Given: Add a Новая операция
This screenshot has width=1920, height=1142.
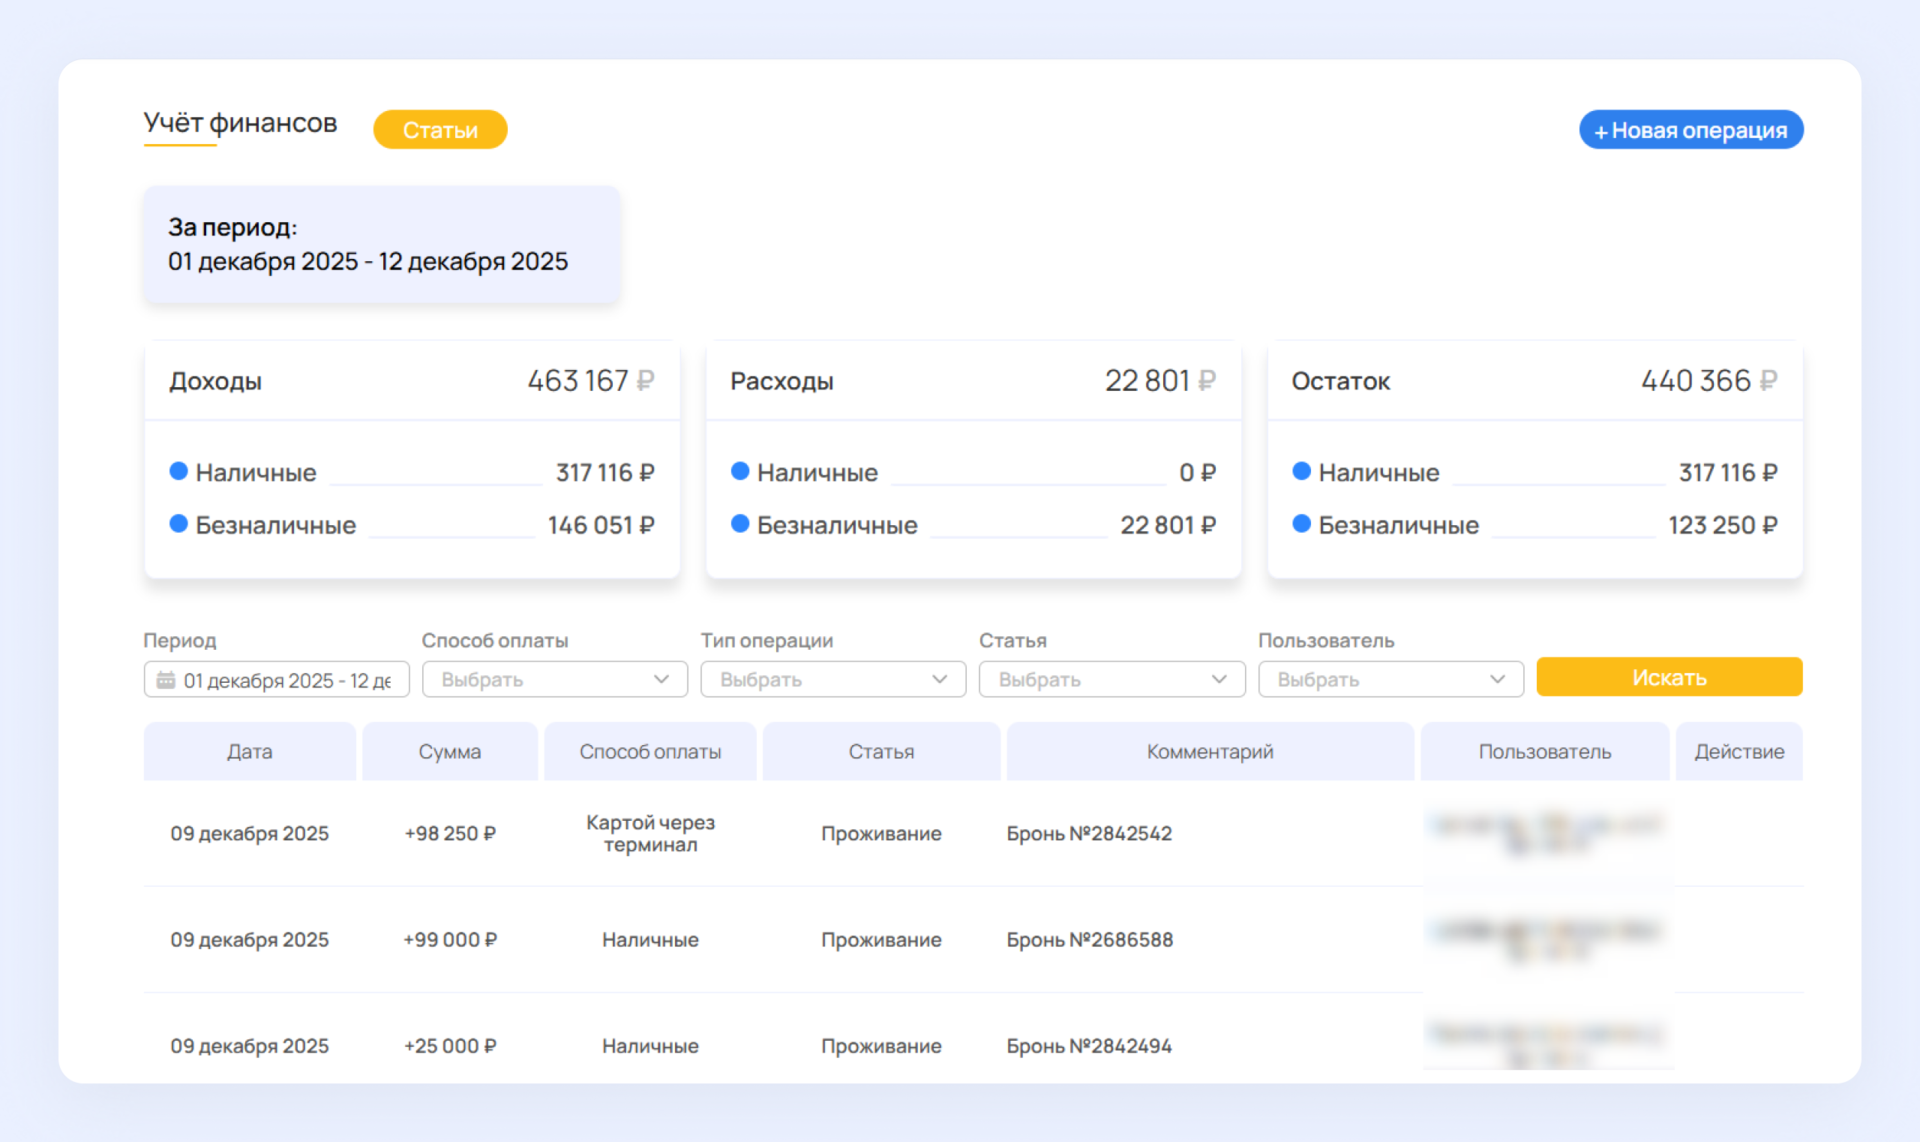Looking at the screenshot, I should [x=1690, y=130].
